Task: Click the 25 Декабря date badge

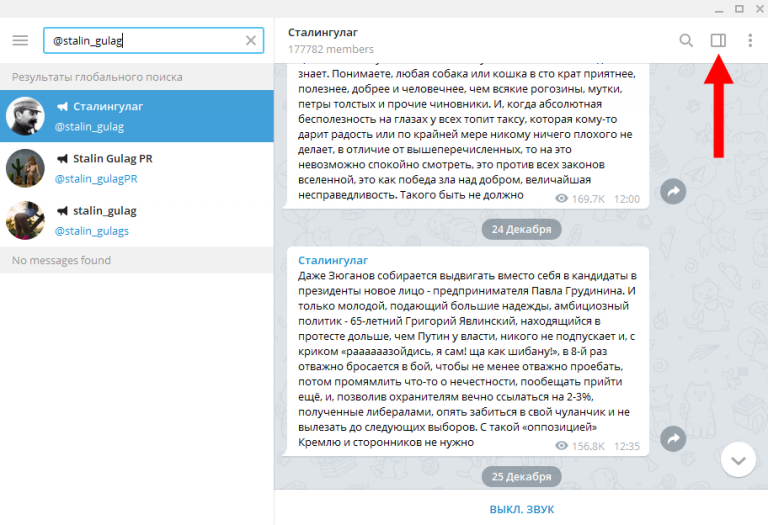Action: tap(522, 477)
